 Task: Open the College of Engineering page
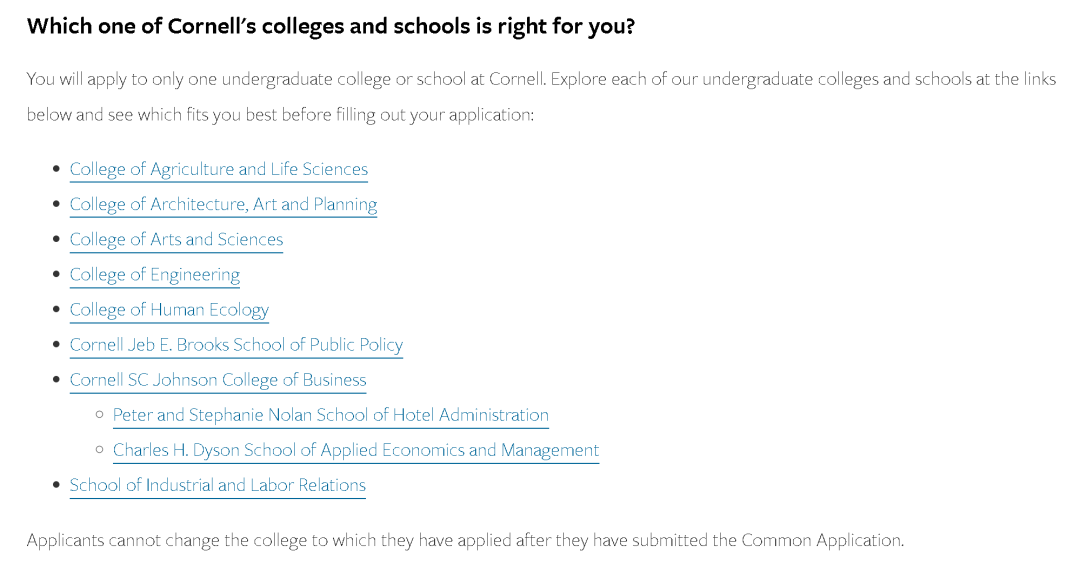154,275
